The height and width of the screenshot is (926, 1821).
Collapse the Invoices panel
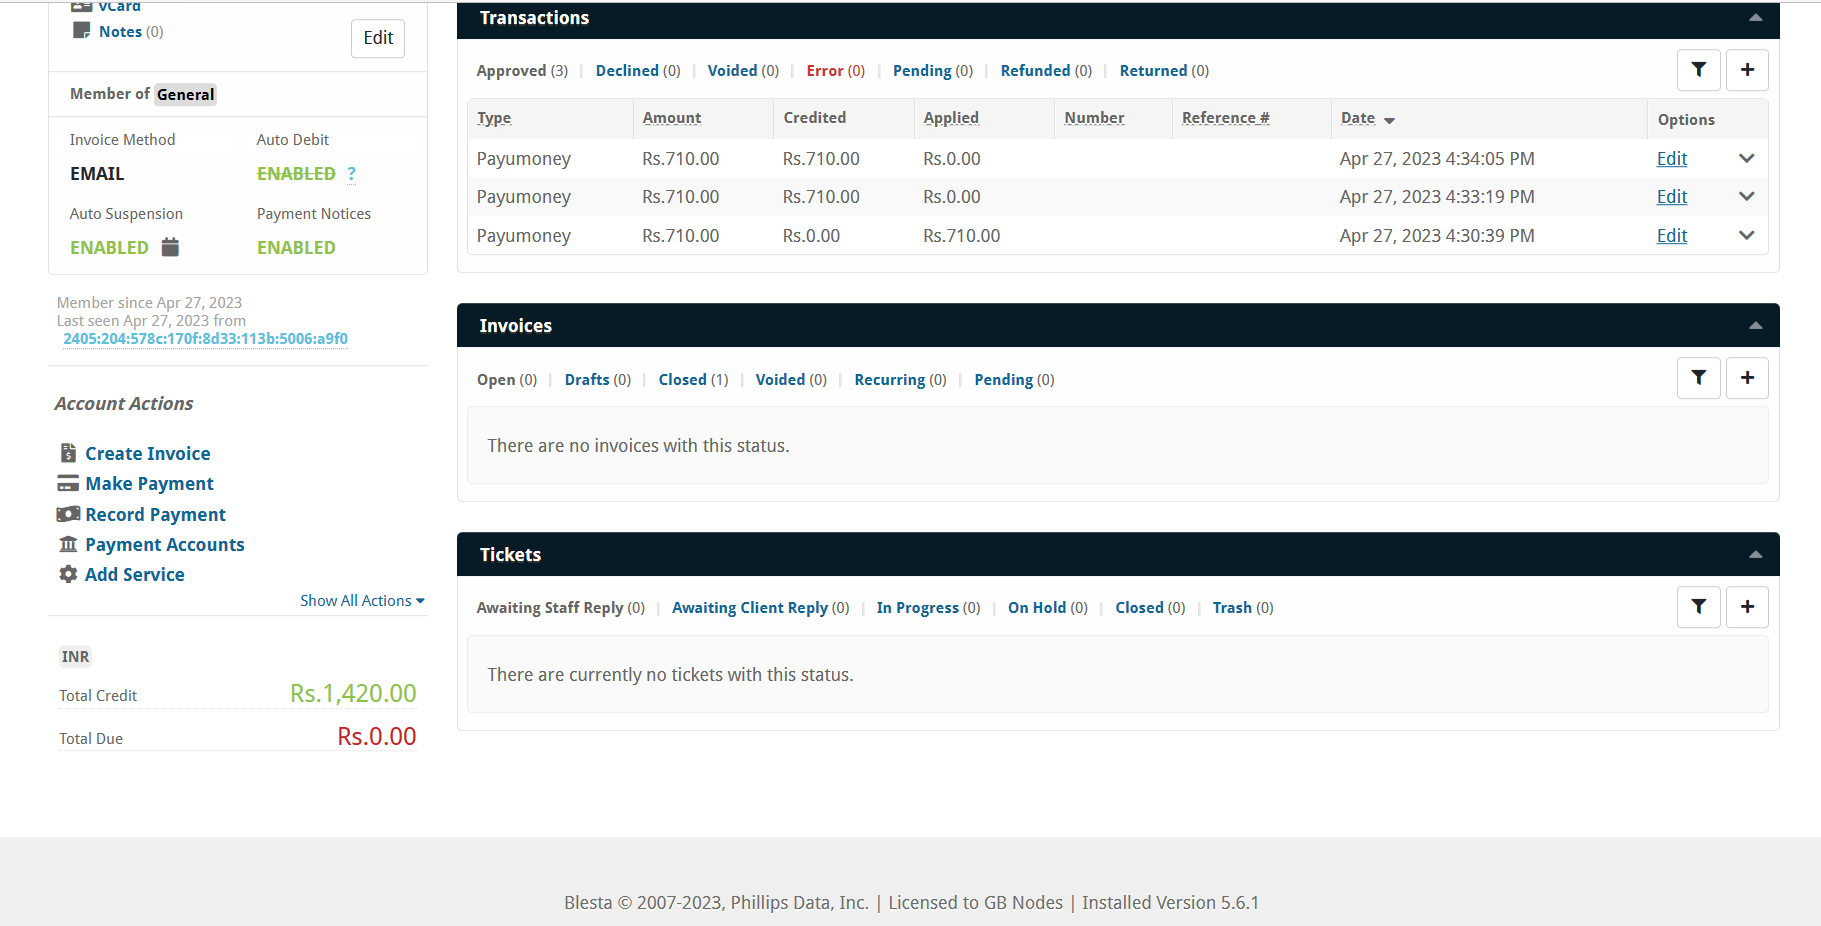click(x=1755, y=326)
